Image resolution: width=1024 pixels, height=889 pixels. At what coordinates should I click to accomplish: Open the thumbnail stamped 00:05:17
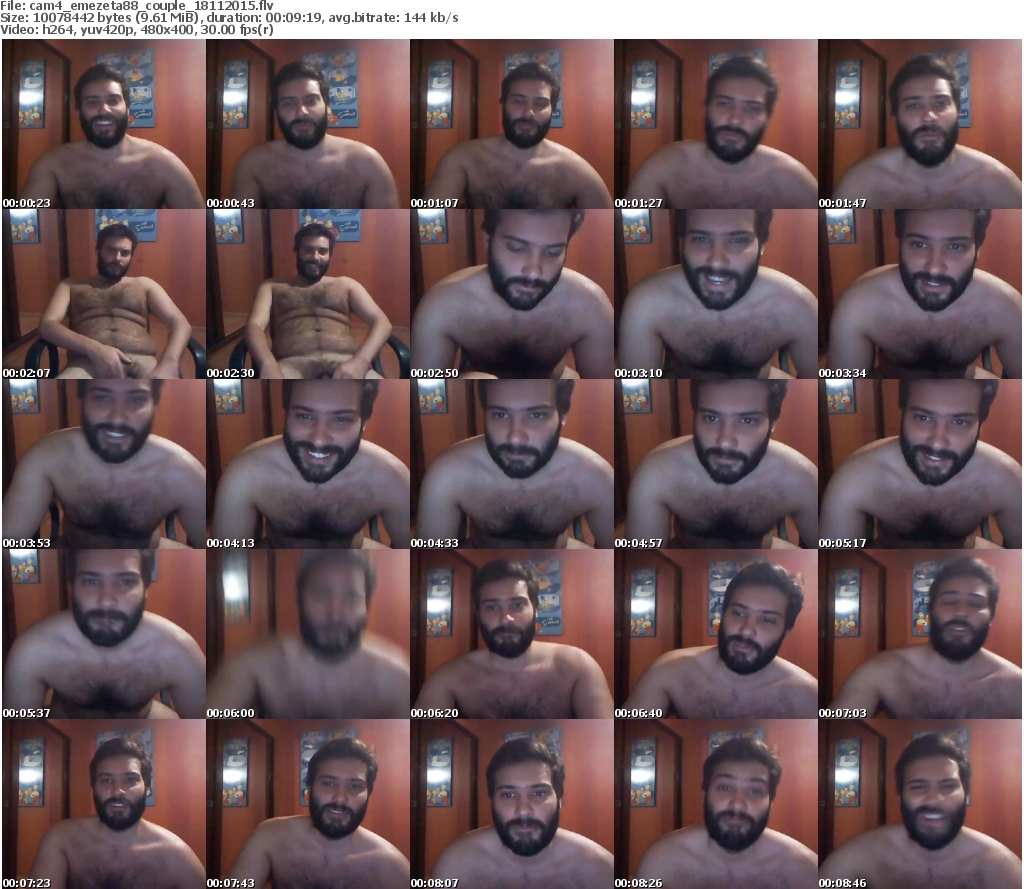pyautogui.click(x=920, y=464)
